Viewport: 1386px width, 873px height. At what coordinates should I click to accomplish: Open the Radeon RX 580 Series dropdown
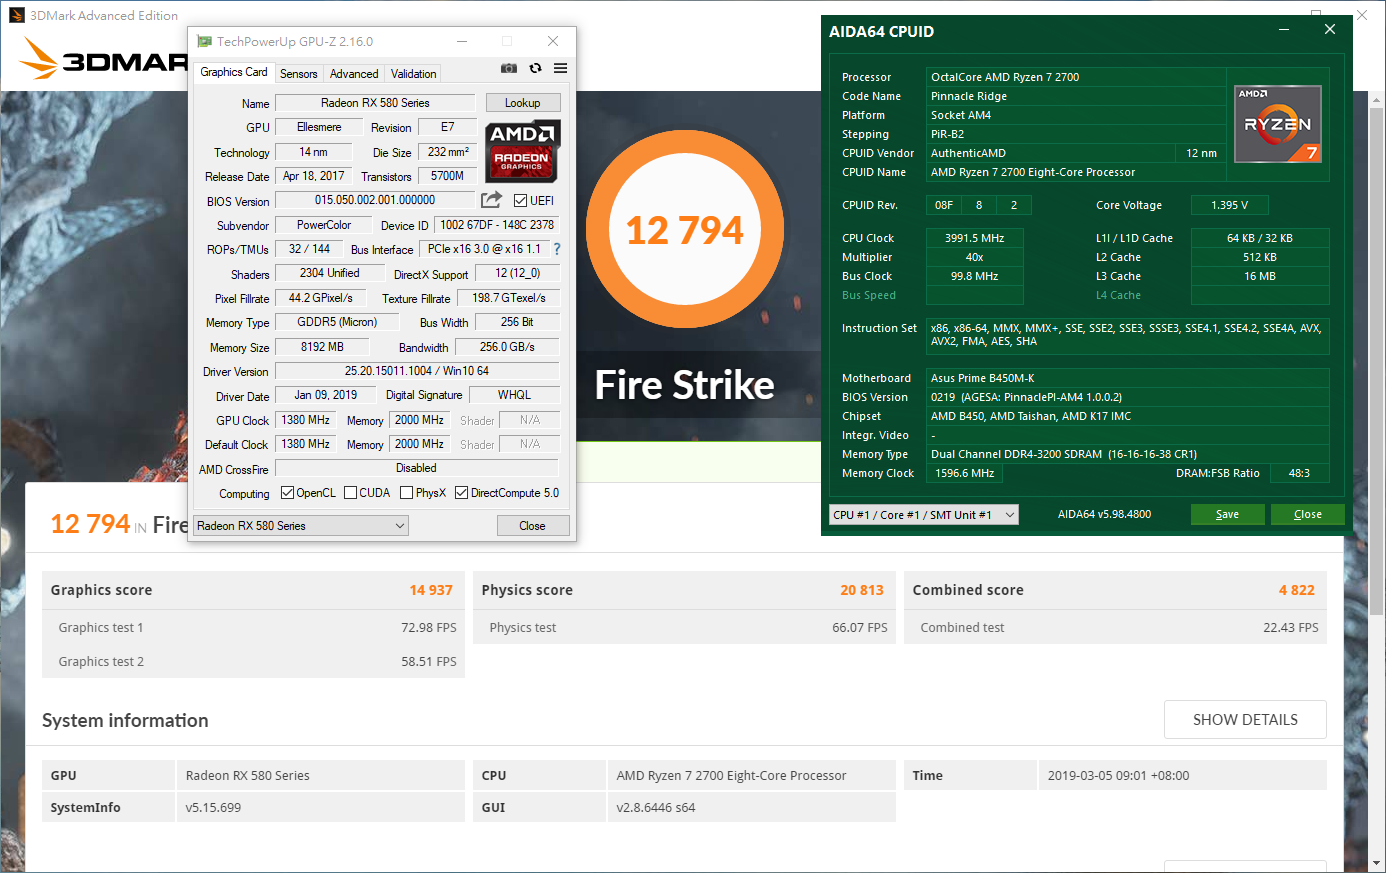[301, 526]
